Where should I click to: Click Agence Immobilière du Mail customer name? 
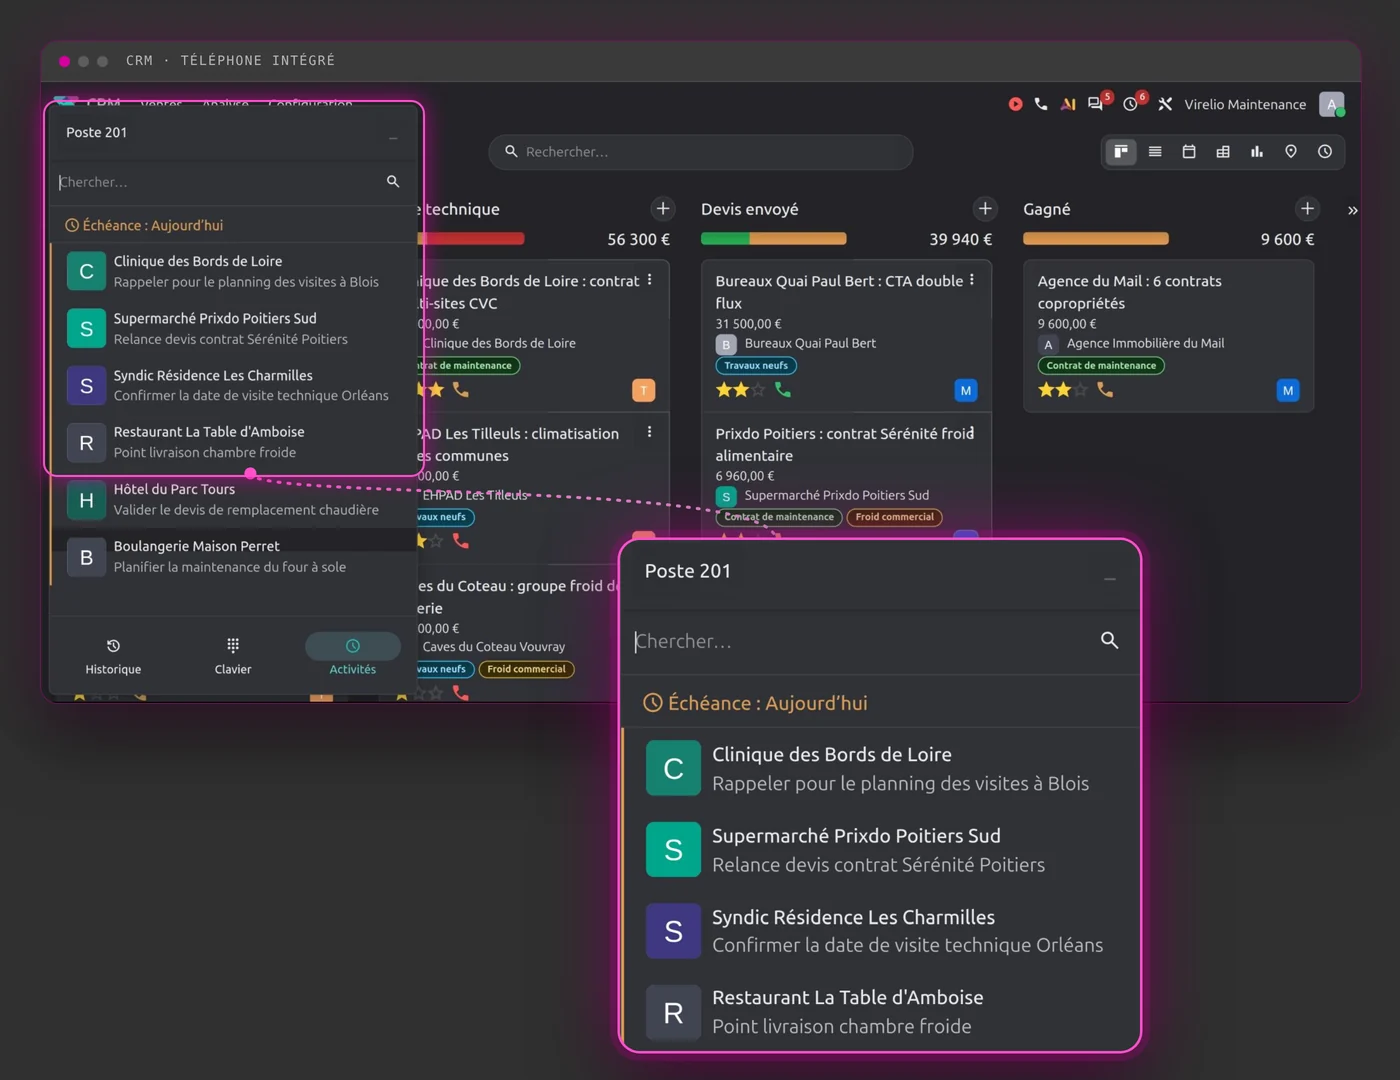1146,343
